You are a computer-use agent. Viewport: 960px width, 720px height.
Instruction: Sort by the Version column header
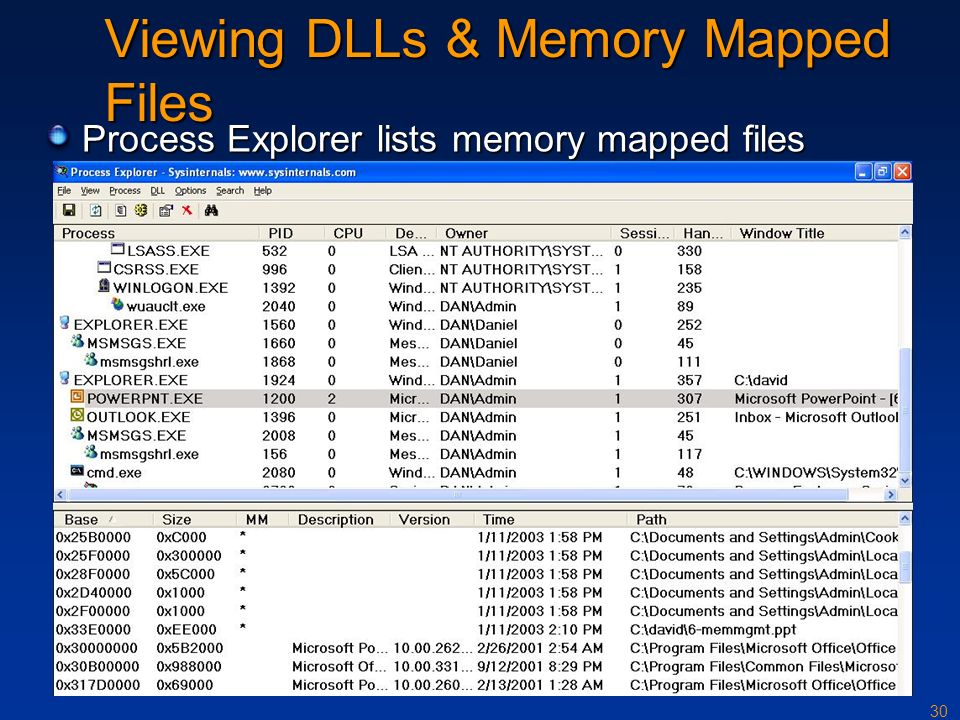[x=432, y=520]
